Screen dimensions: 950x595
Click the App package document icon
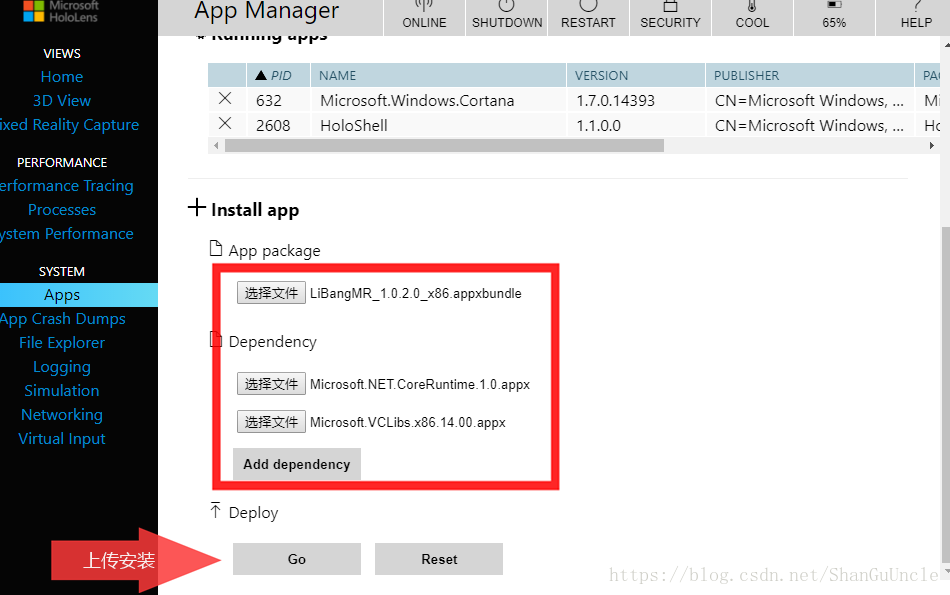[x=216, y=248]
